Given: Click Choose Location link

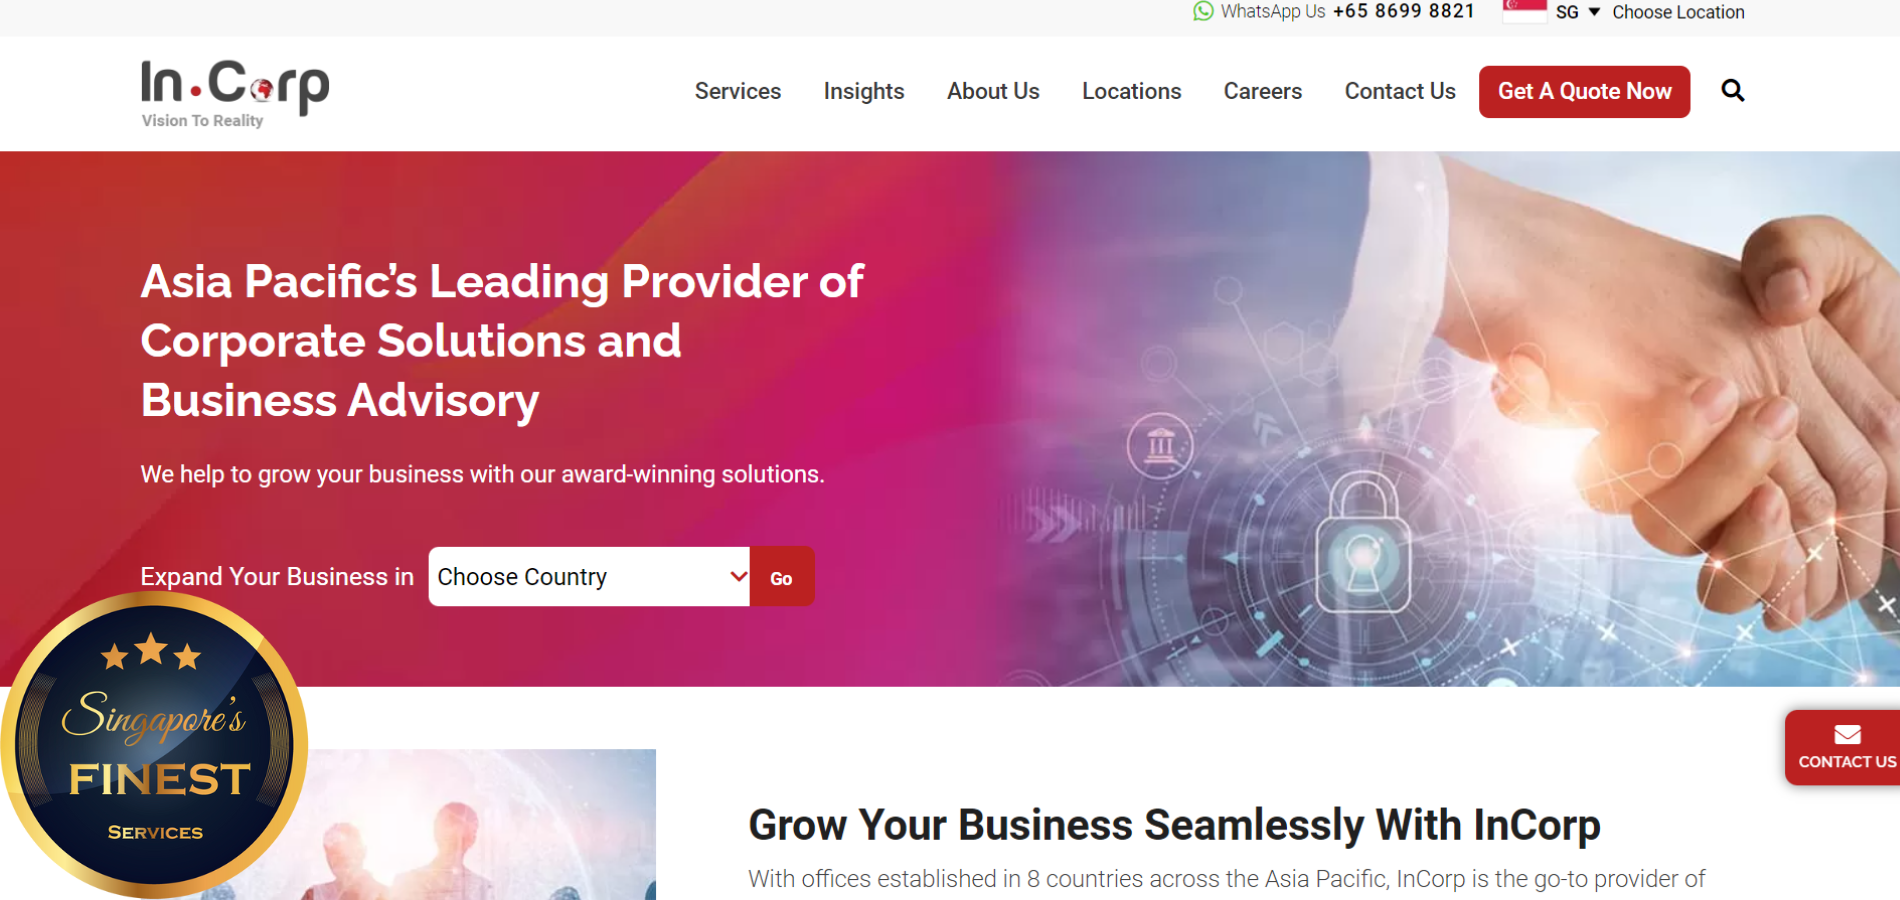Looking at the screenshot, I should [x=1678, y=12].
